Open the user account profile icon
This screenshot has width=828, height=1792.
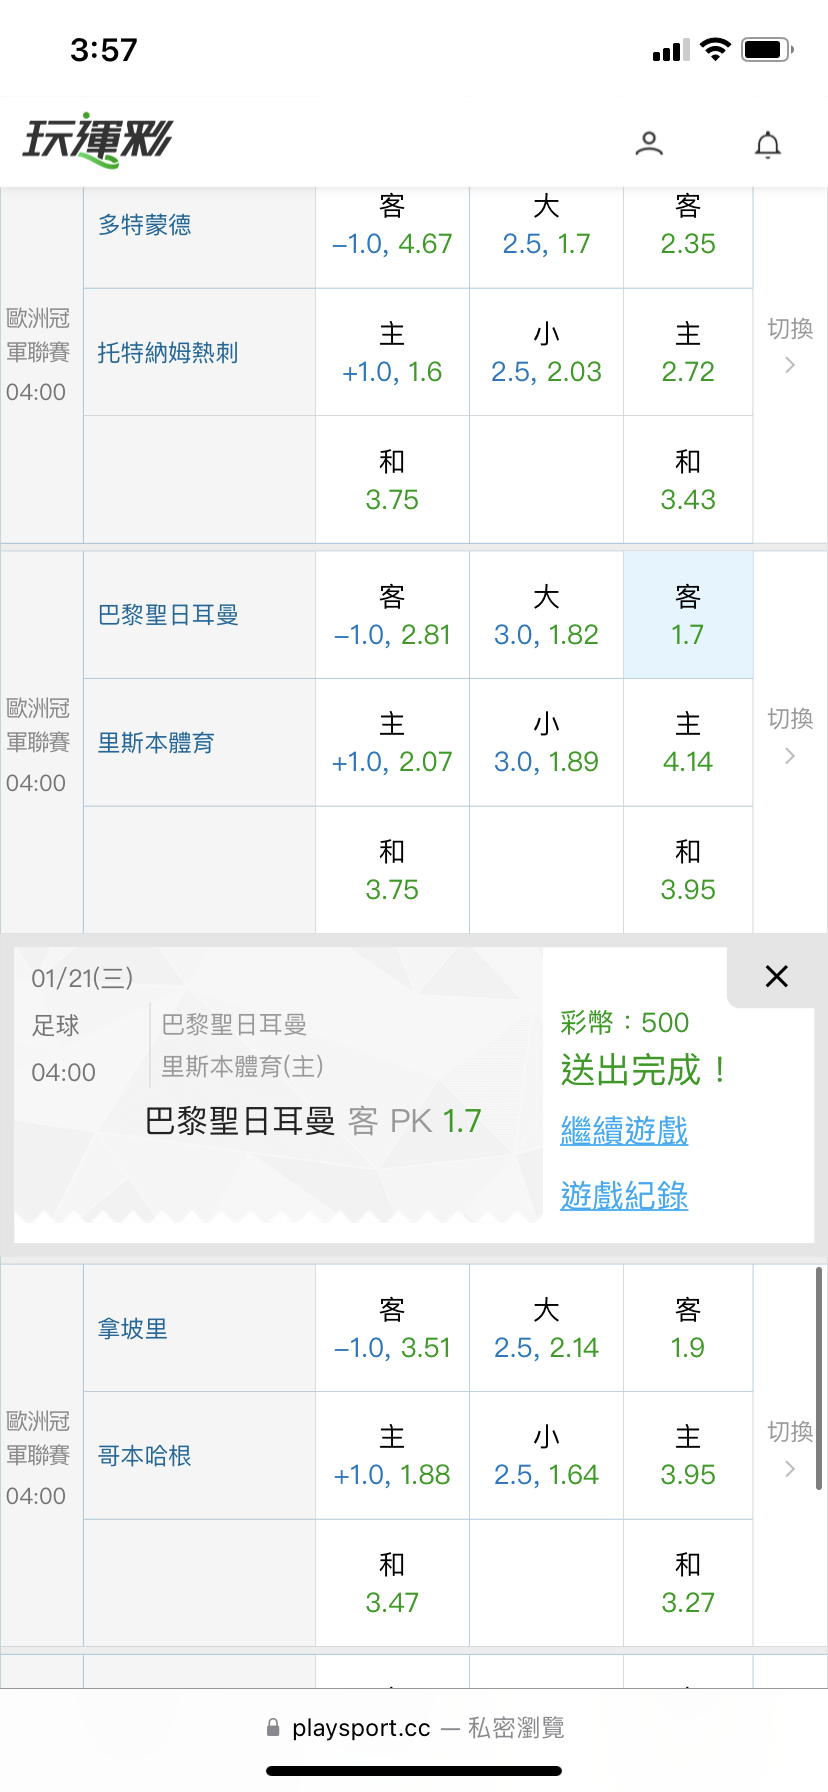(649, 144)
